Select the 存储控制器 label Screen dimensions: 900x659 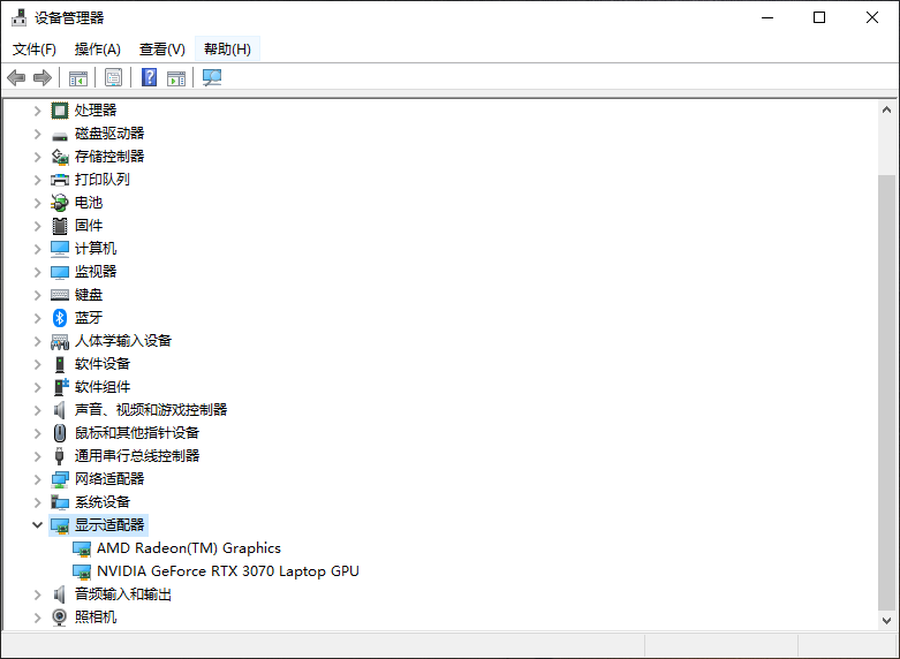point(110,157)
